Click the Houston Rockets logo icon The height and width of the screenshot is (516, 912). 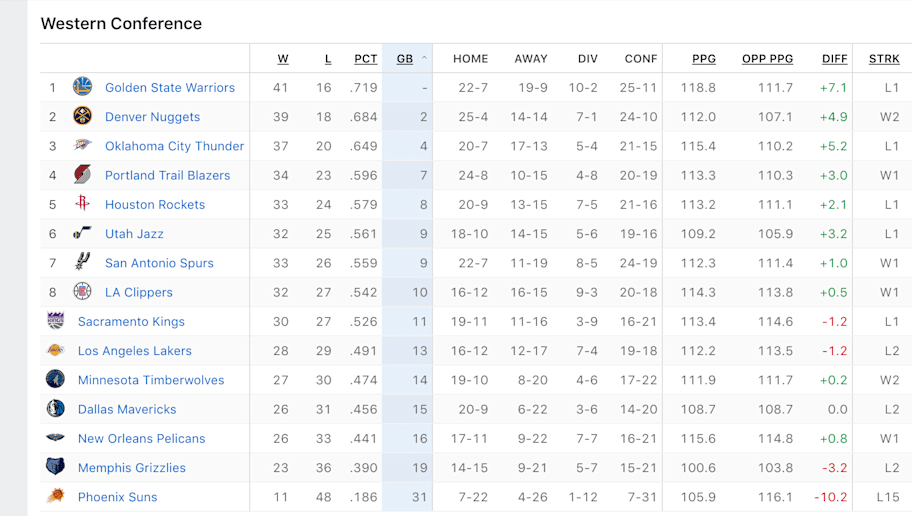tap(83, 203)
